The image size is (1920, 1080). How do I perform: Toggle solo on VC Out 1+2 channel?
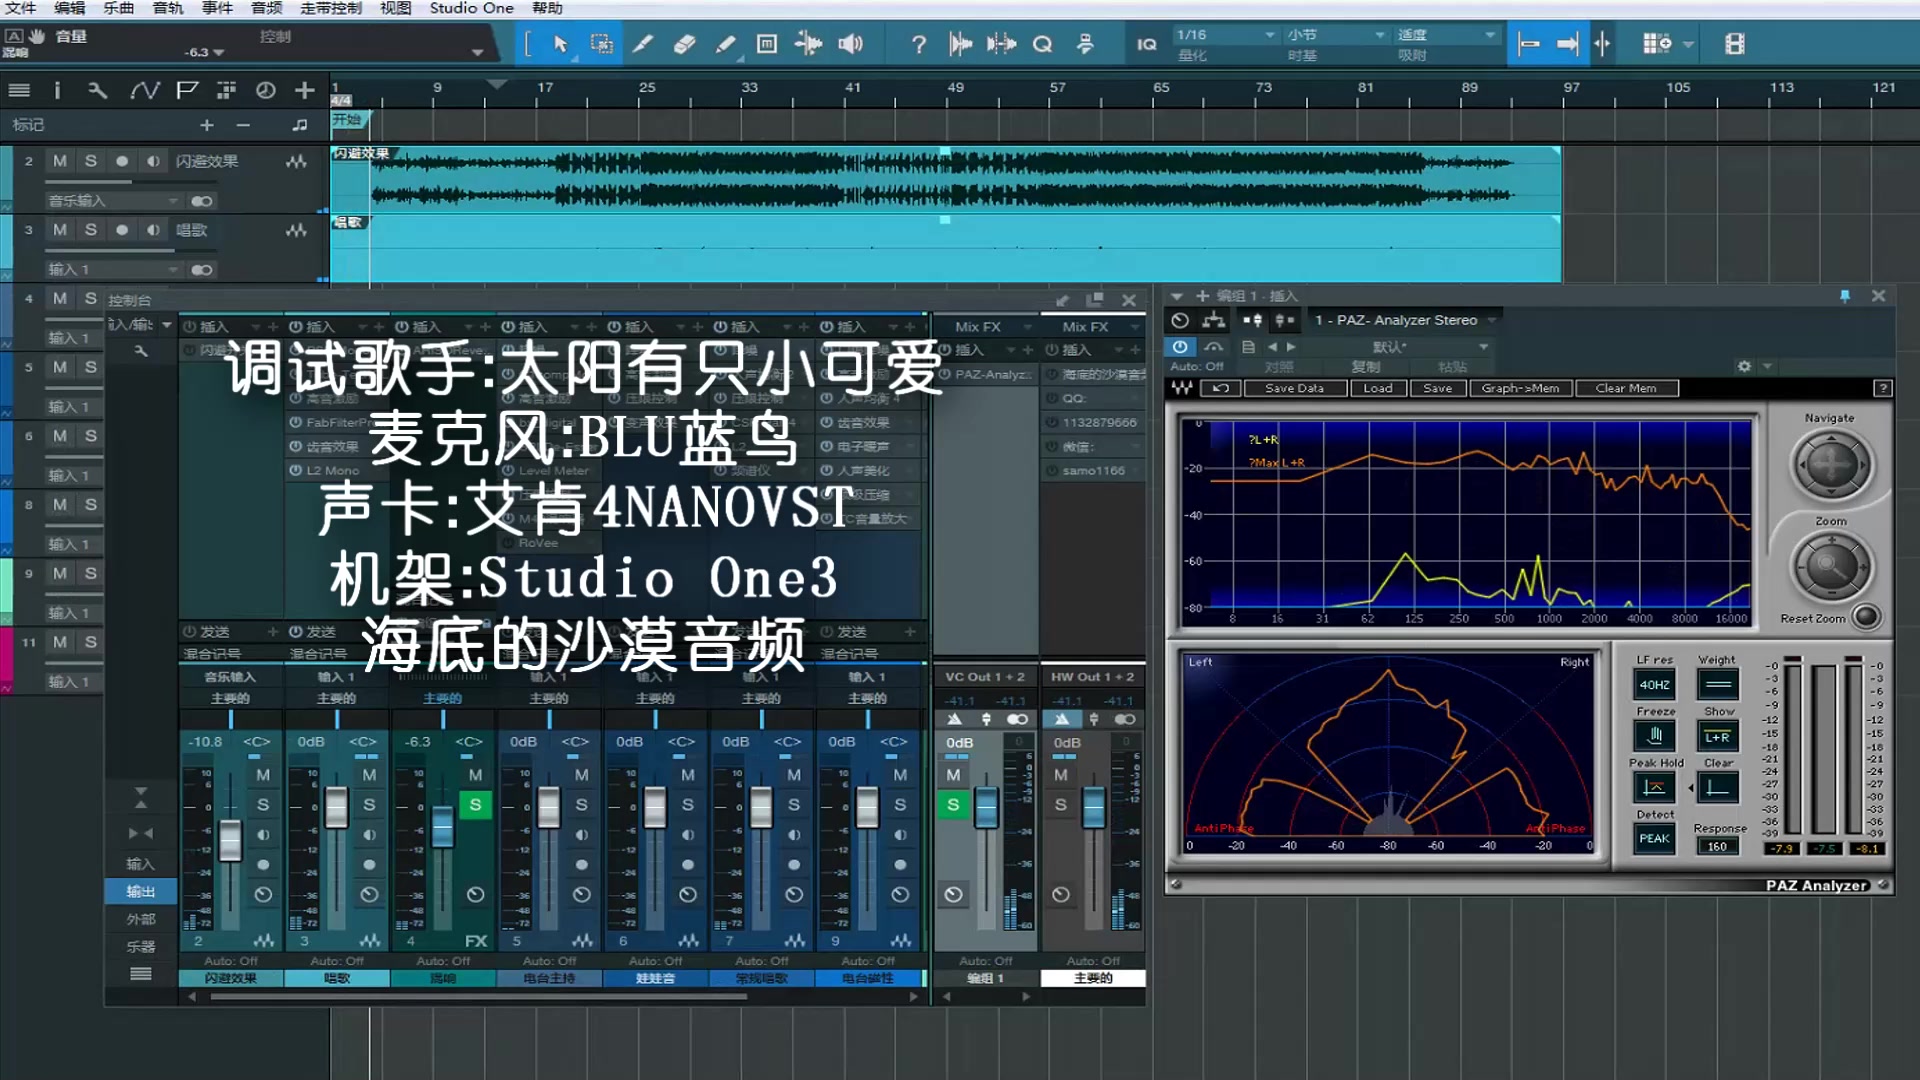click(953, 805)
